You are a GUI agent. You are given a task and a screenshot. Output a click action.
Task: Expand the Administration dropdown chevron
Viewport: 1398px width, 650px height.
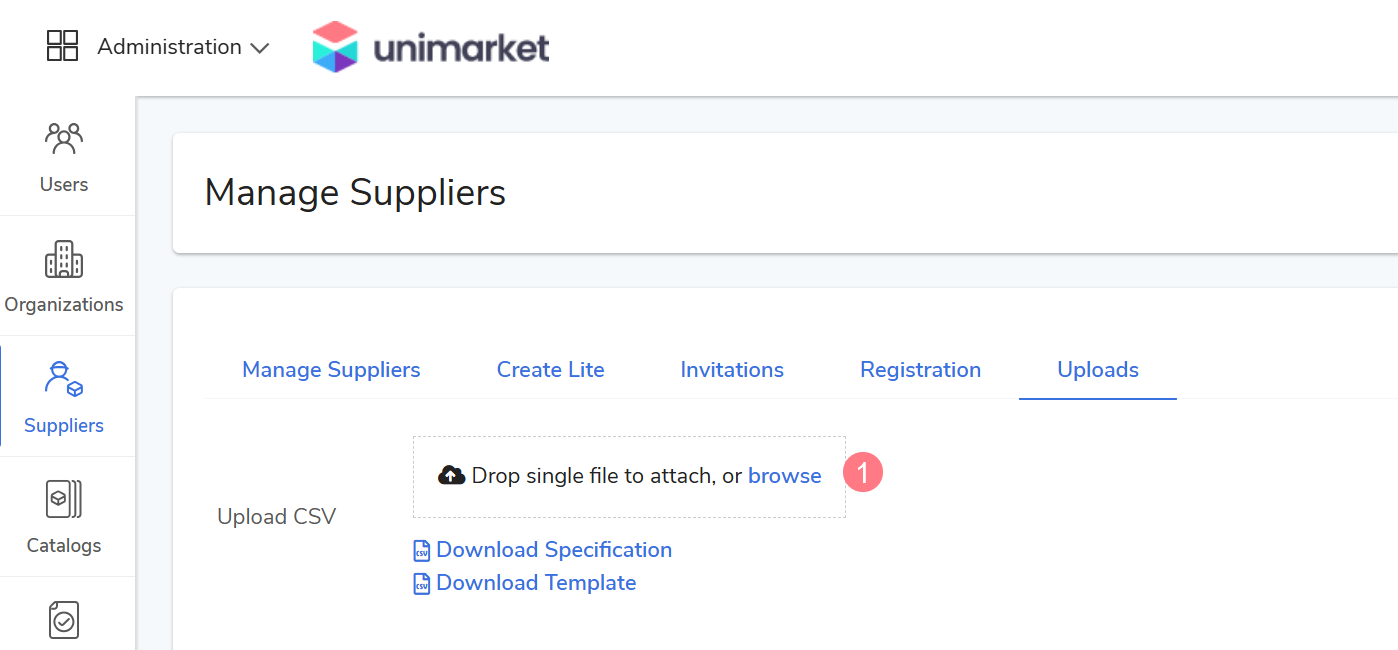point(260,48)
